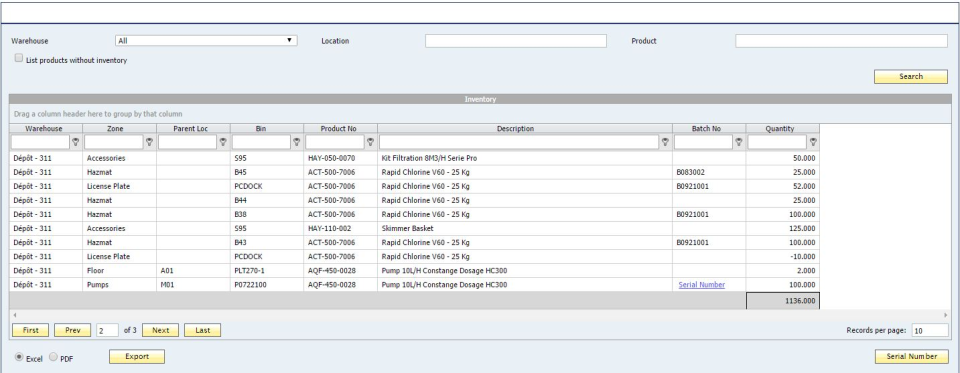Sort by the Quantity column header
Screen dimensions: 960x373
coord(779,129)
